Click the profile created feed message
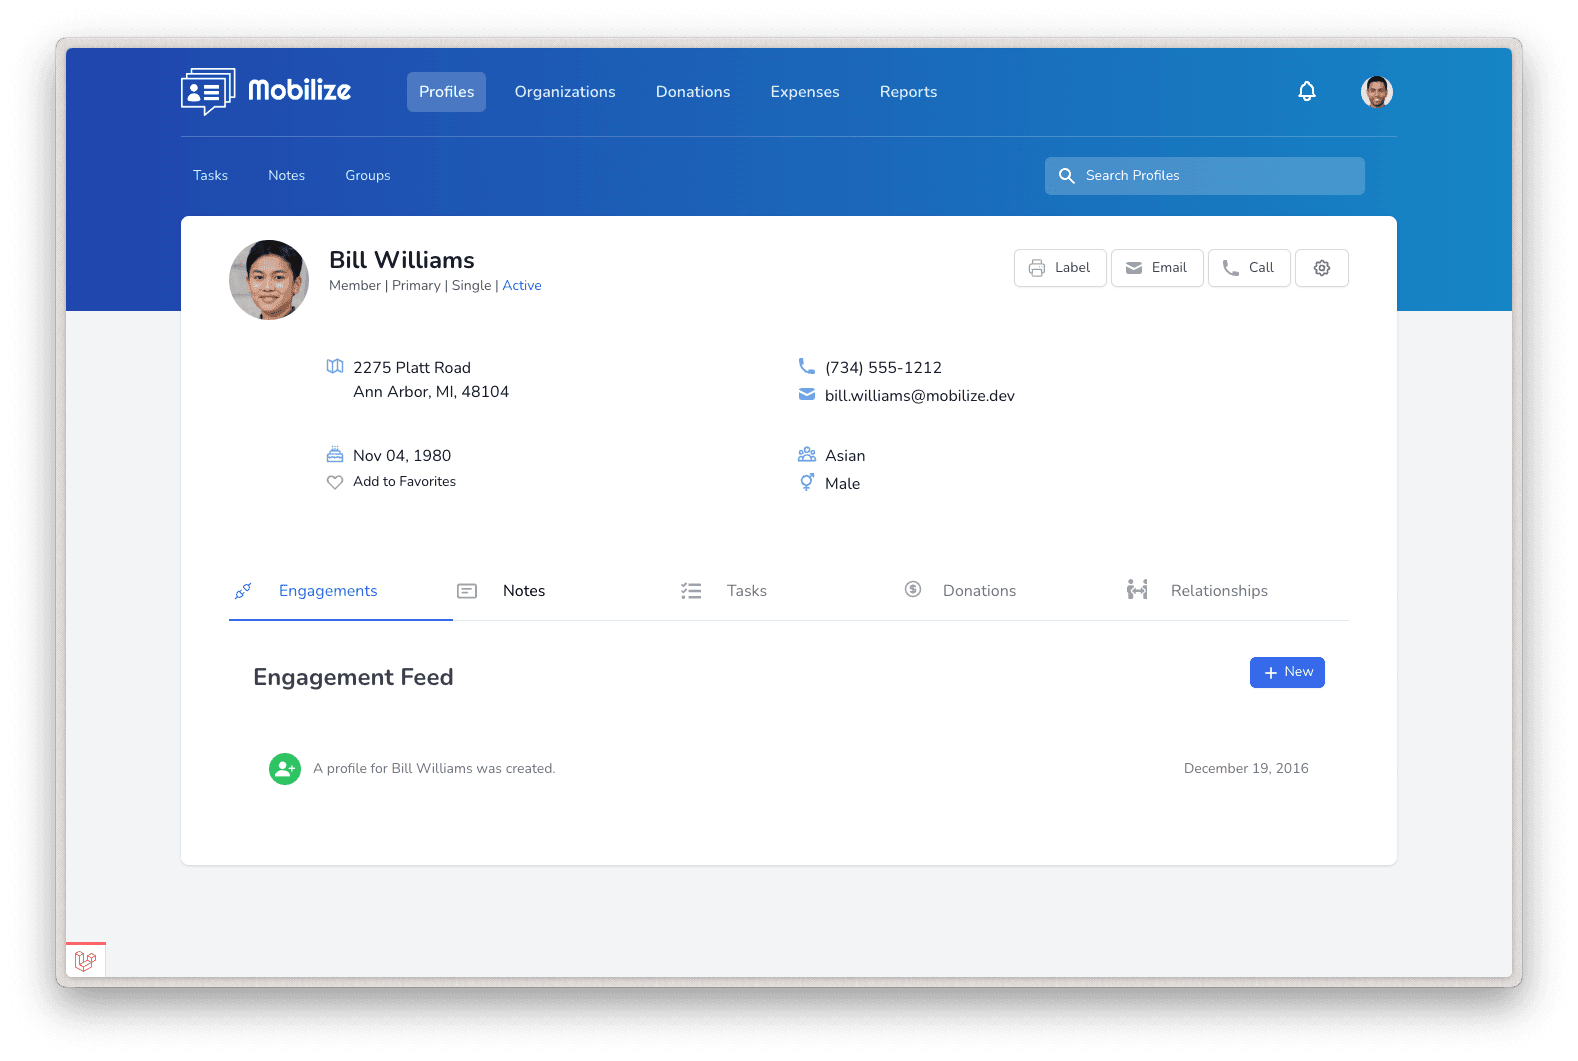Screen dimensions: 1578x1061 click(x=434, y=769)
